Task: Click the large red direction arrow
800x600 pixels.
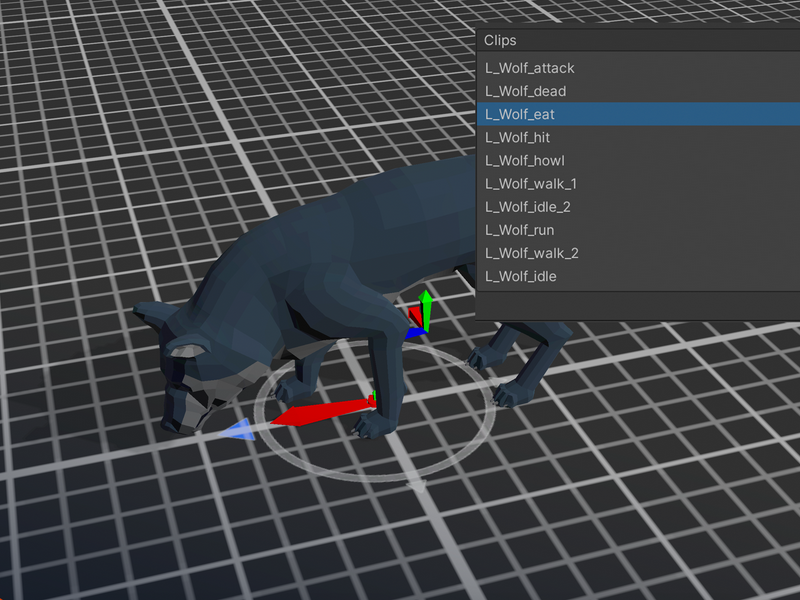Action: click(321, 412)
